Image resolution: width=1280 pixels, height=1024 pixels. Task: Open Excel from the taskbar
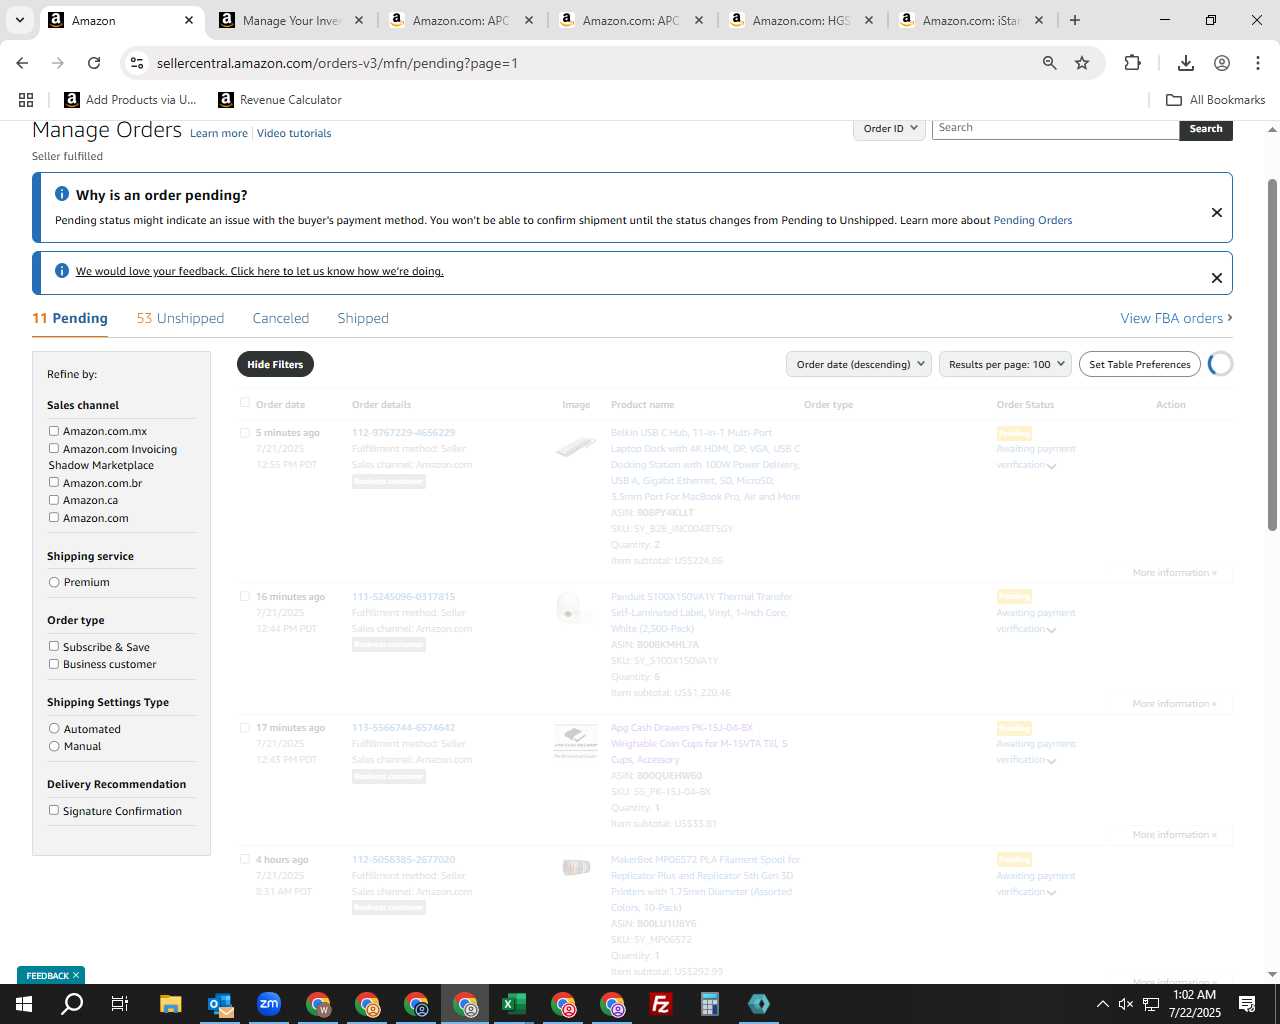pos(514,1004)
